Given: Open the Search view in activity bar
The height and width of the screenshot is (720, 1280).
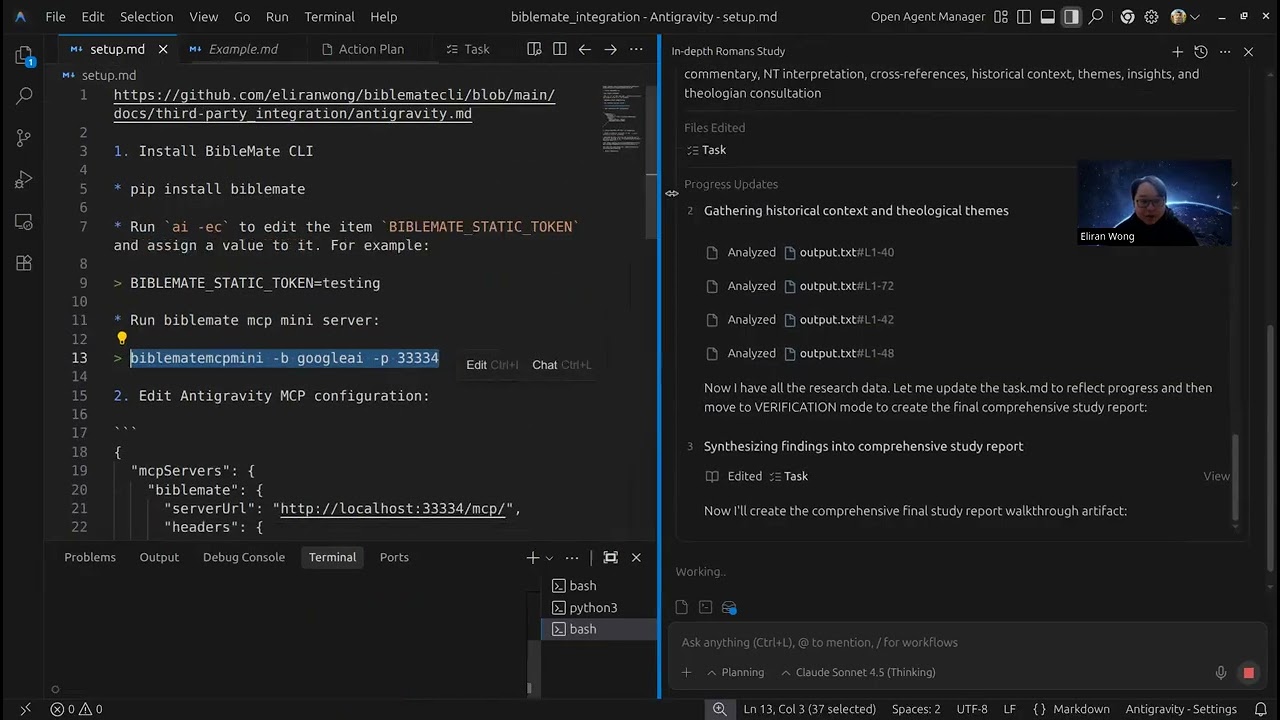Looking at the screenshot, I should point(24,96).
